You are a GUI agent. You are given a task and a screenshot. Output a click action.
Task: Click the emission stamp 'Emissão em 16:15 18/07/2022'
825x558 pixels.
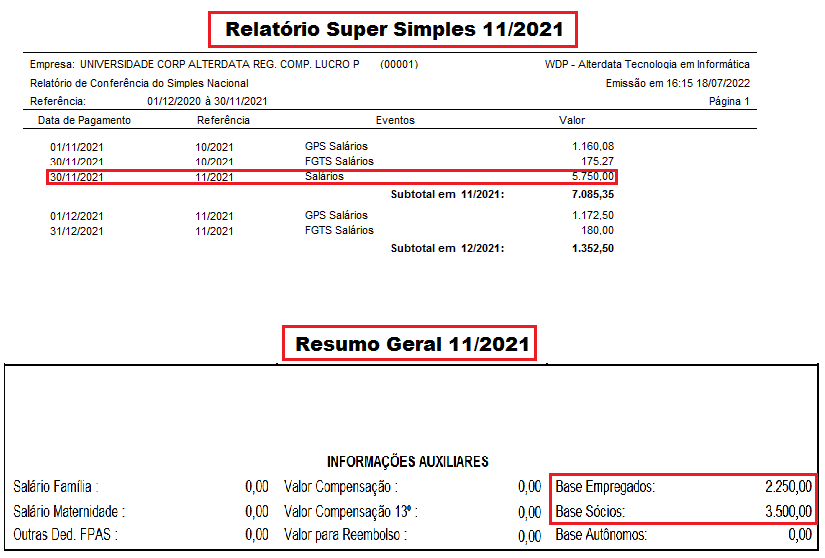(x=678, y=83)
